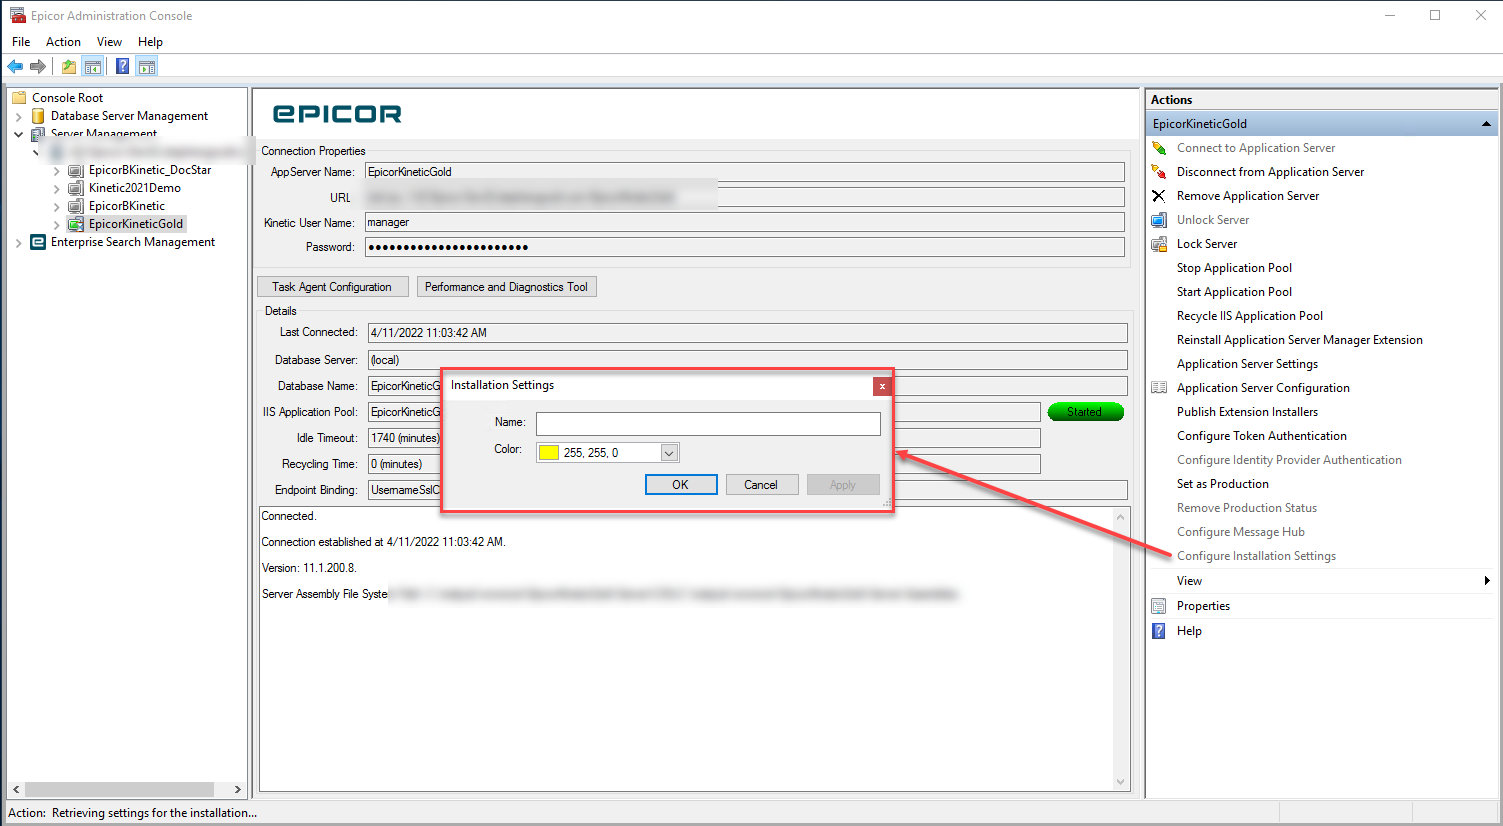Click the Unlock Server icon

1159,220
